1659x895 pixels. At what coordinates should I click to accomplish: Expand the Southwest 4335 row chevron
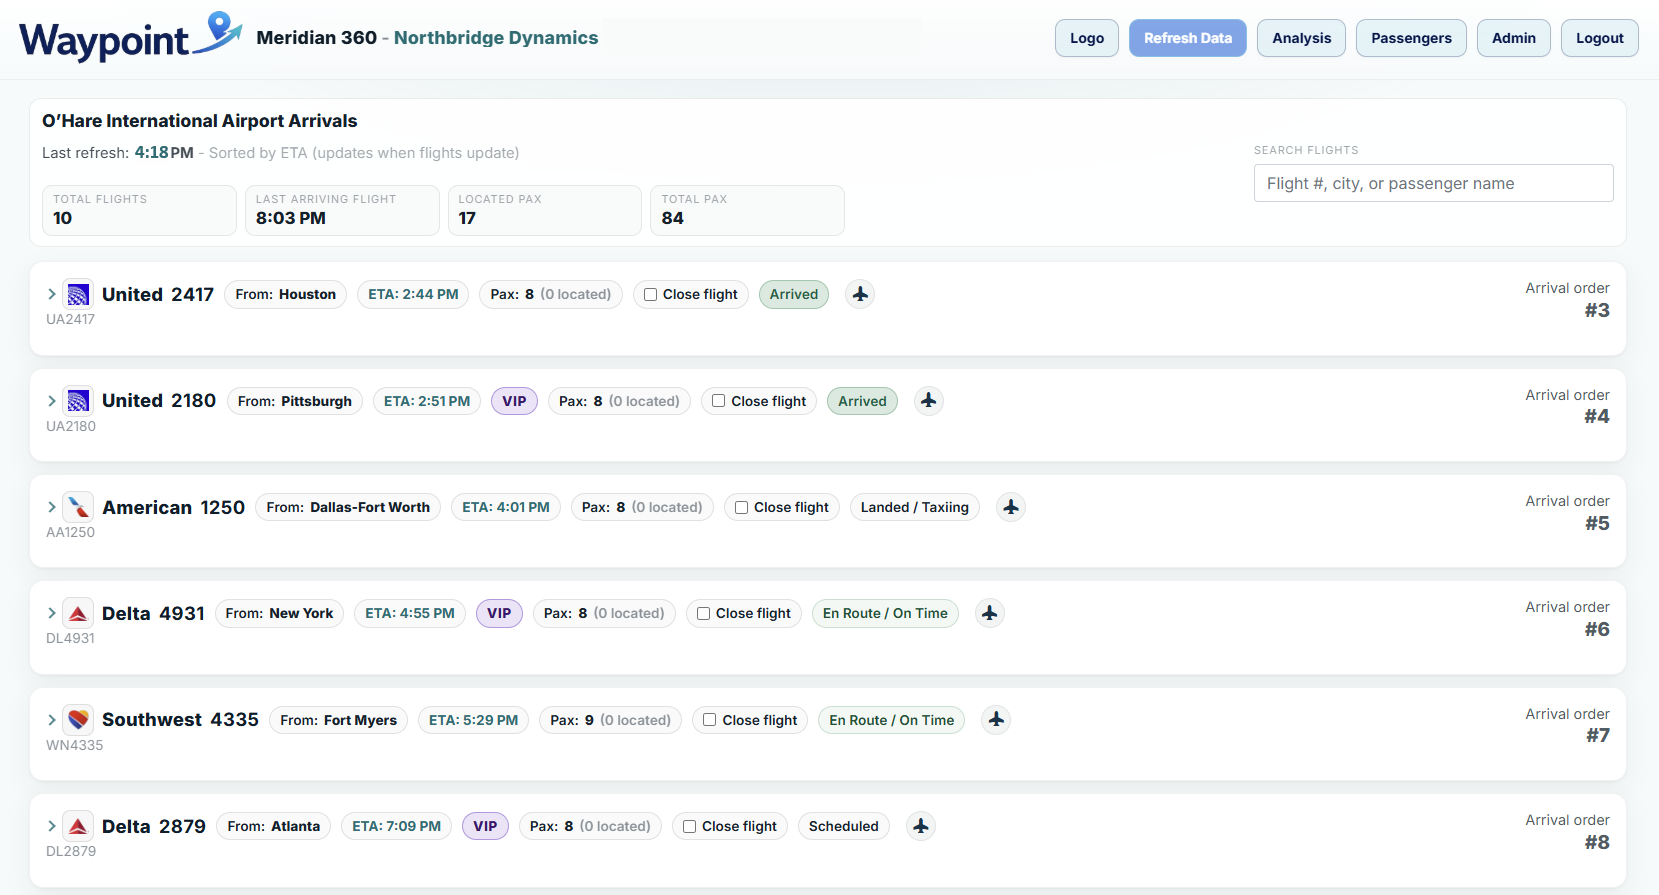pyautogui.click(x=52, y=720)
